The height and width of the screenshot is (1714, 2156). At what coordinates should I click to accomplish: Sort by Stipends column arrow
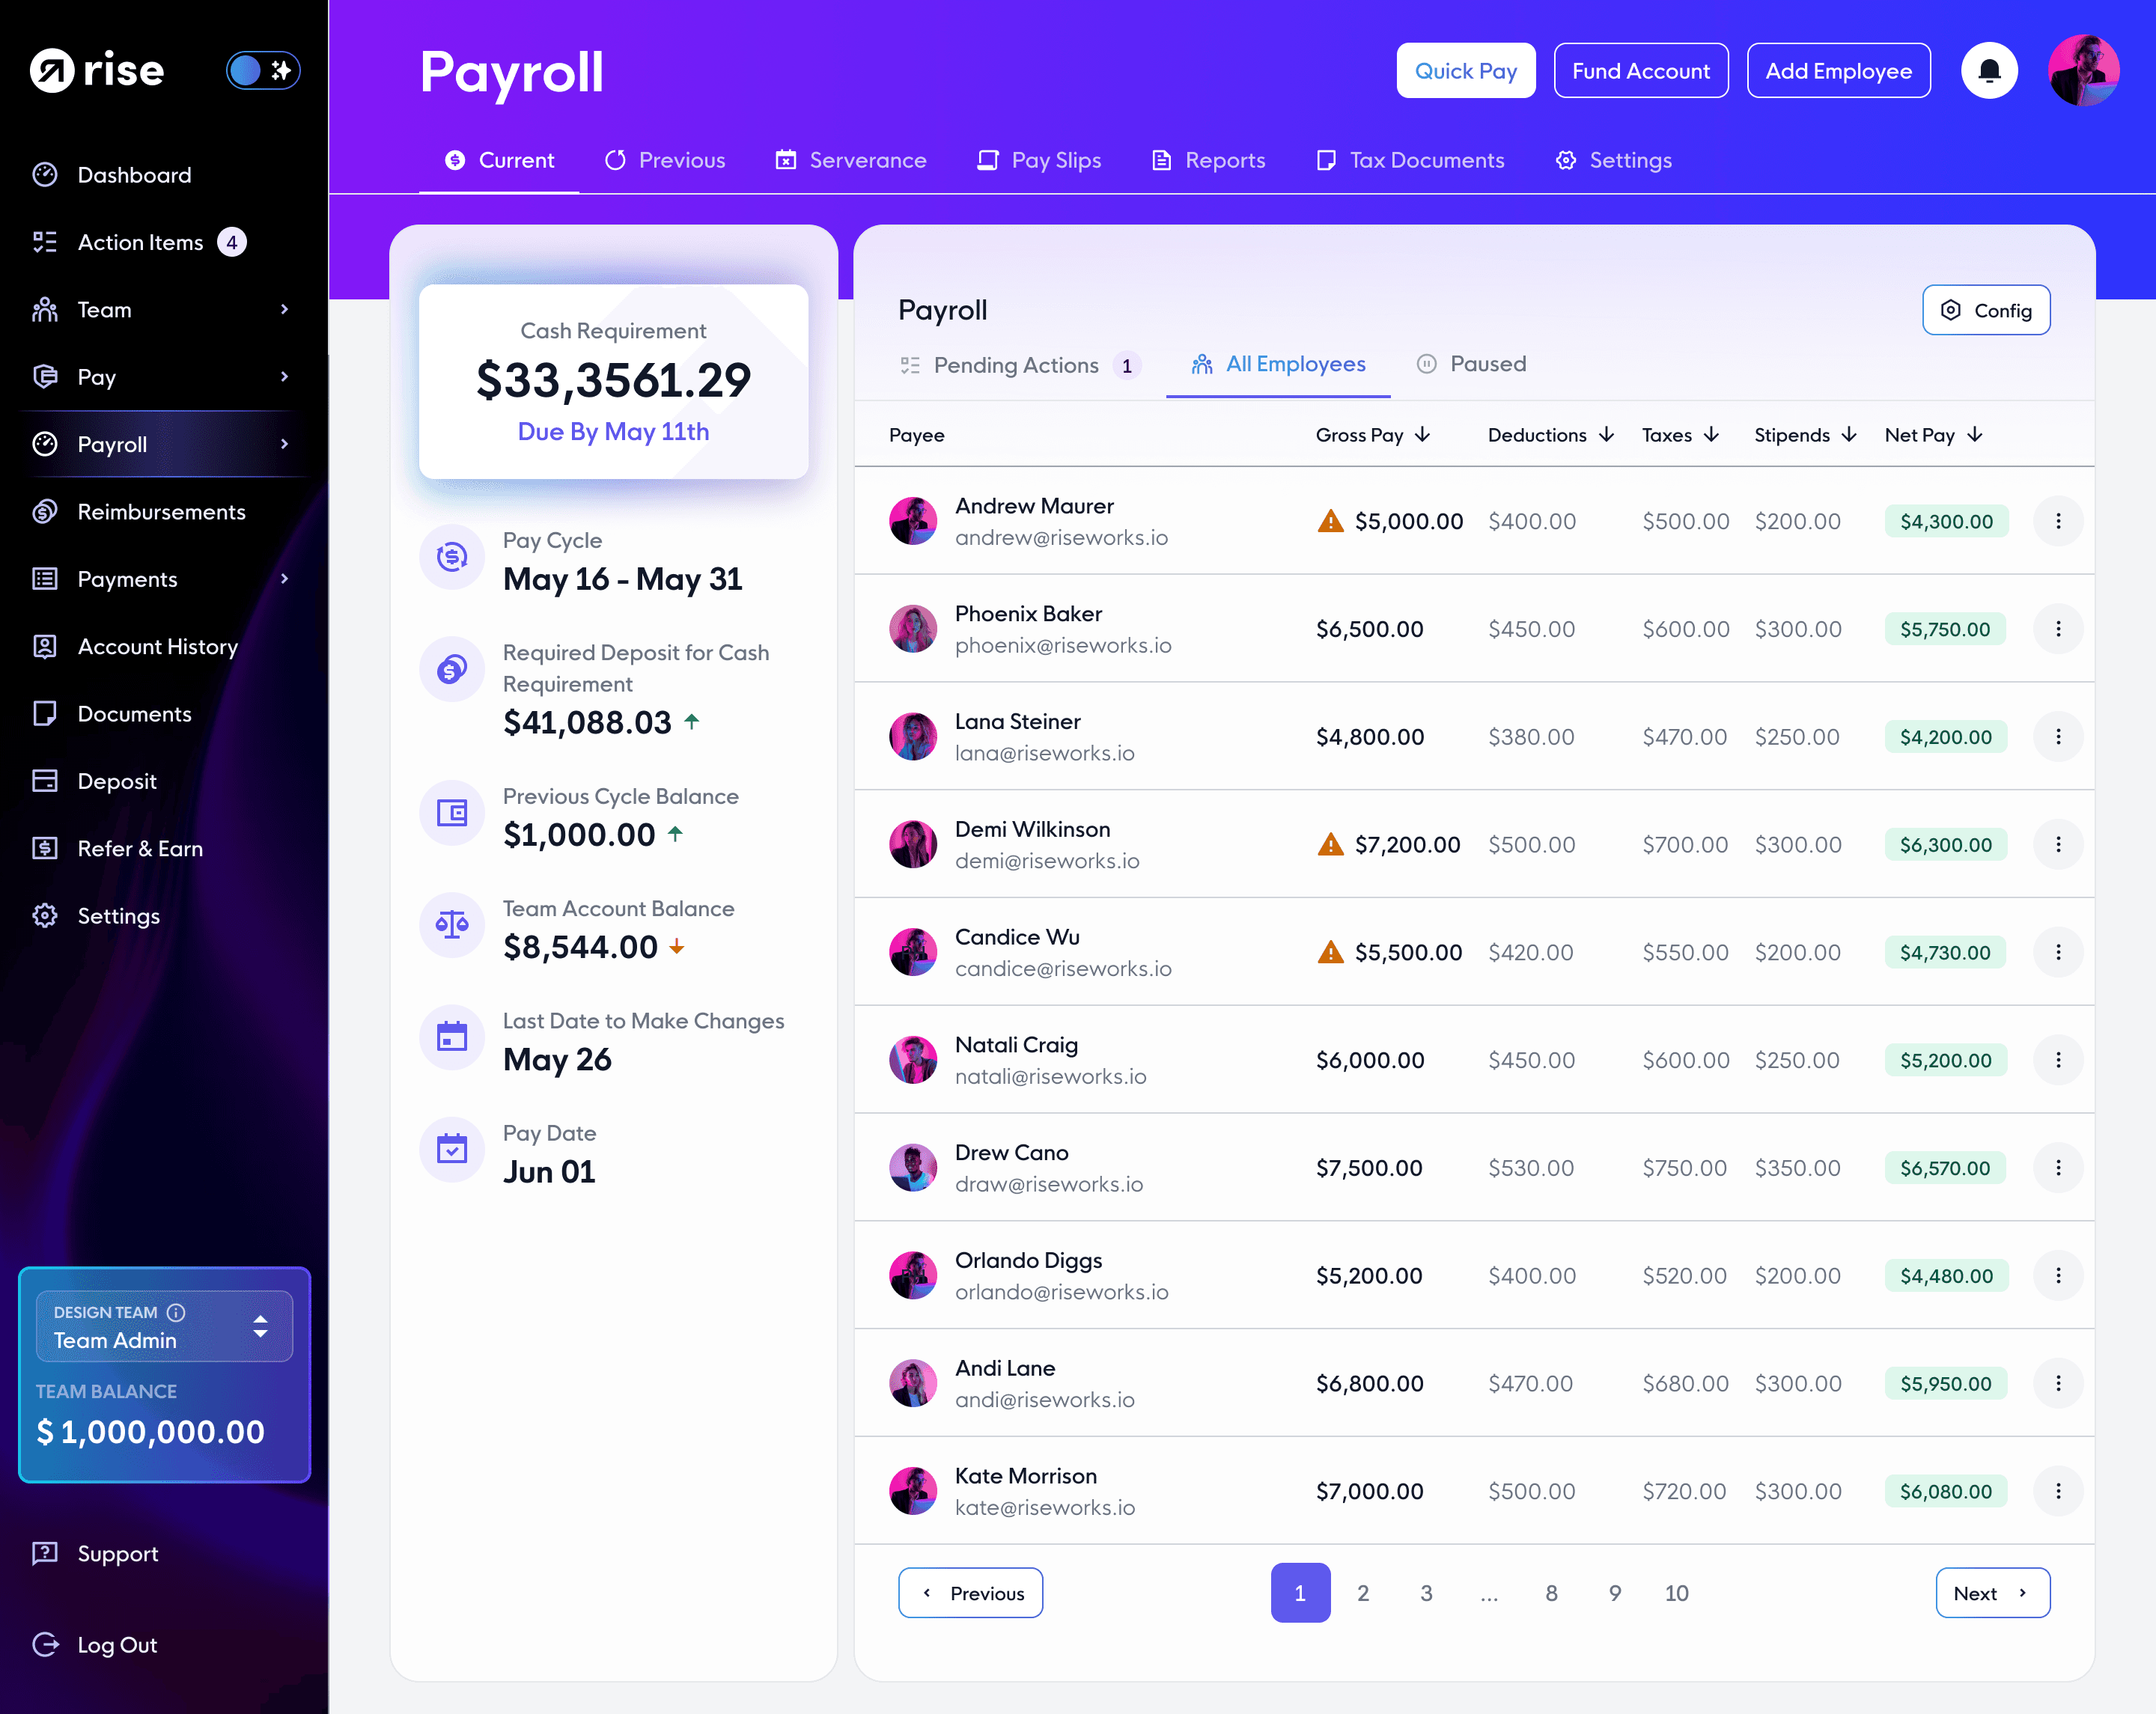(x=1849, y=434)
